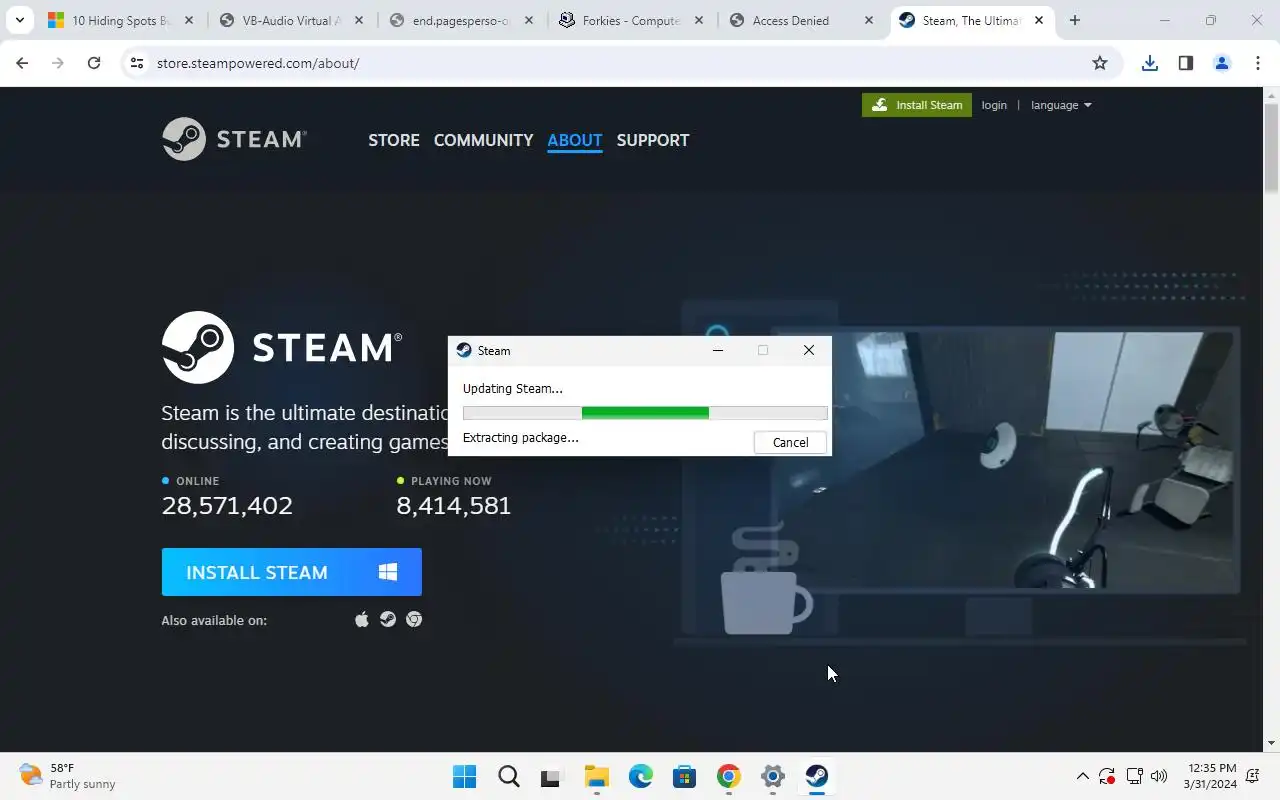Screen dimensions: 1280x800
Task: Minimize the Steam updater dialog
Action: 718,350
